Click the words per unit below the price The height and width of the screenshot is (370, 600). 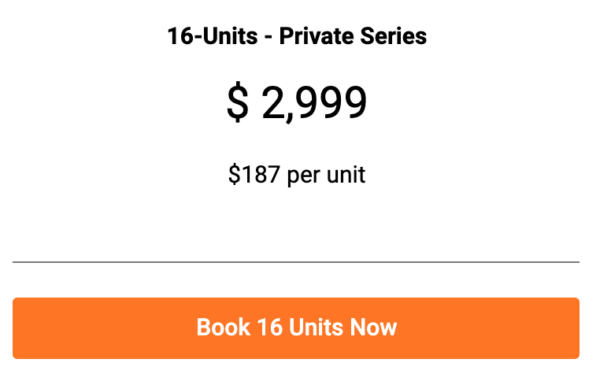coord(326,176)
